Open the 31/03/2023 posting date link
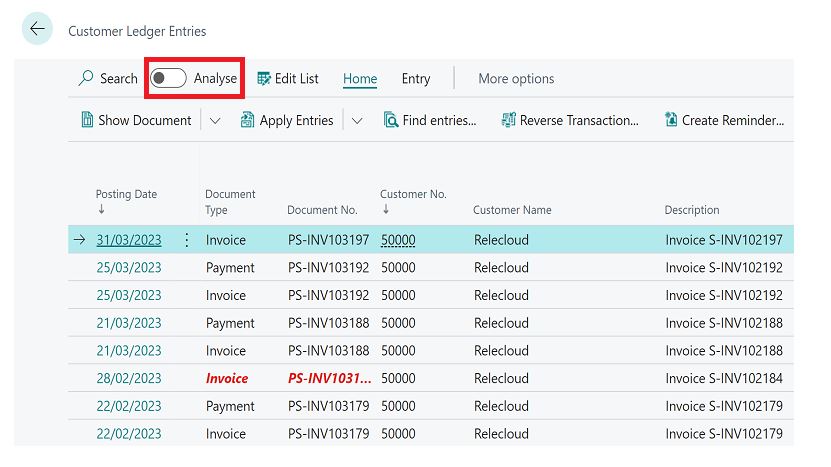The height and width of the screenshot is (467, 831). (128, 240)
